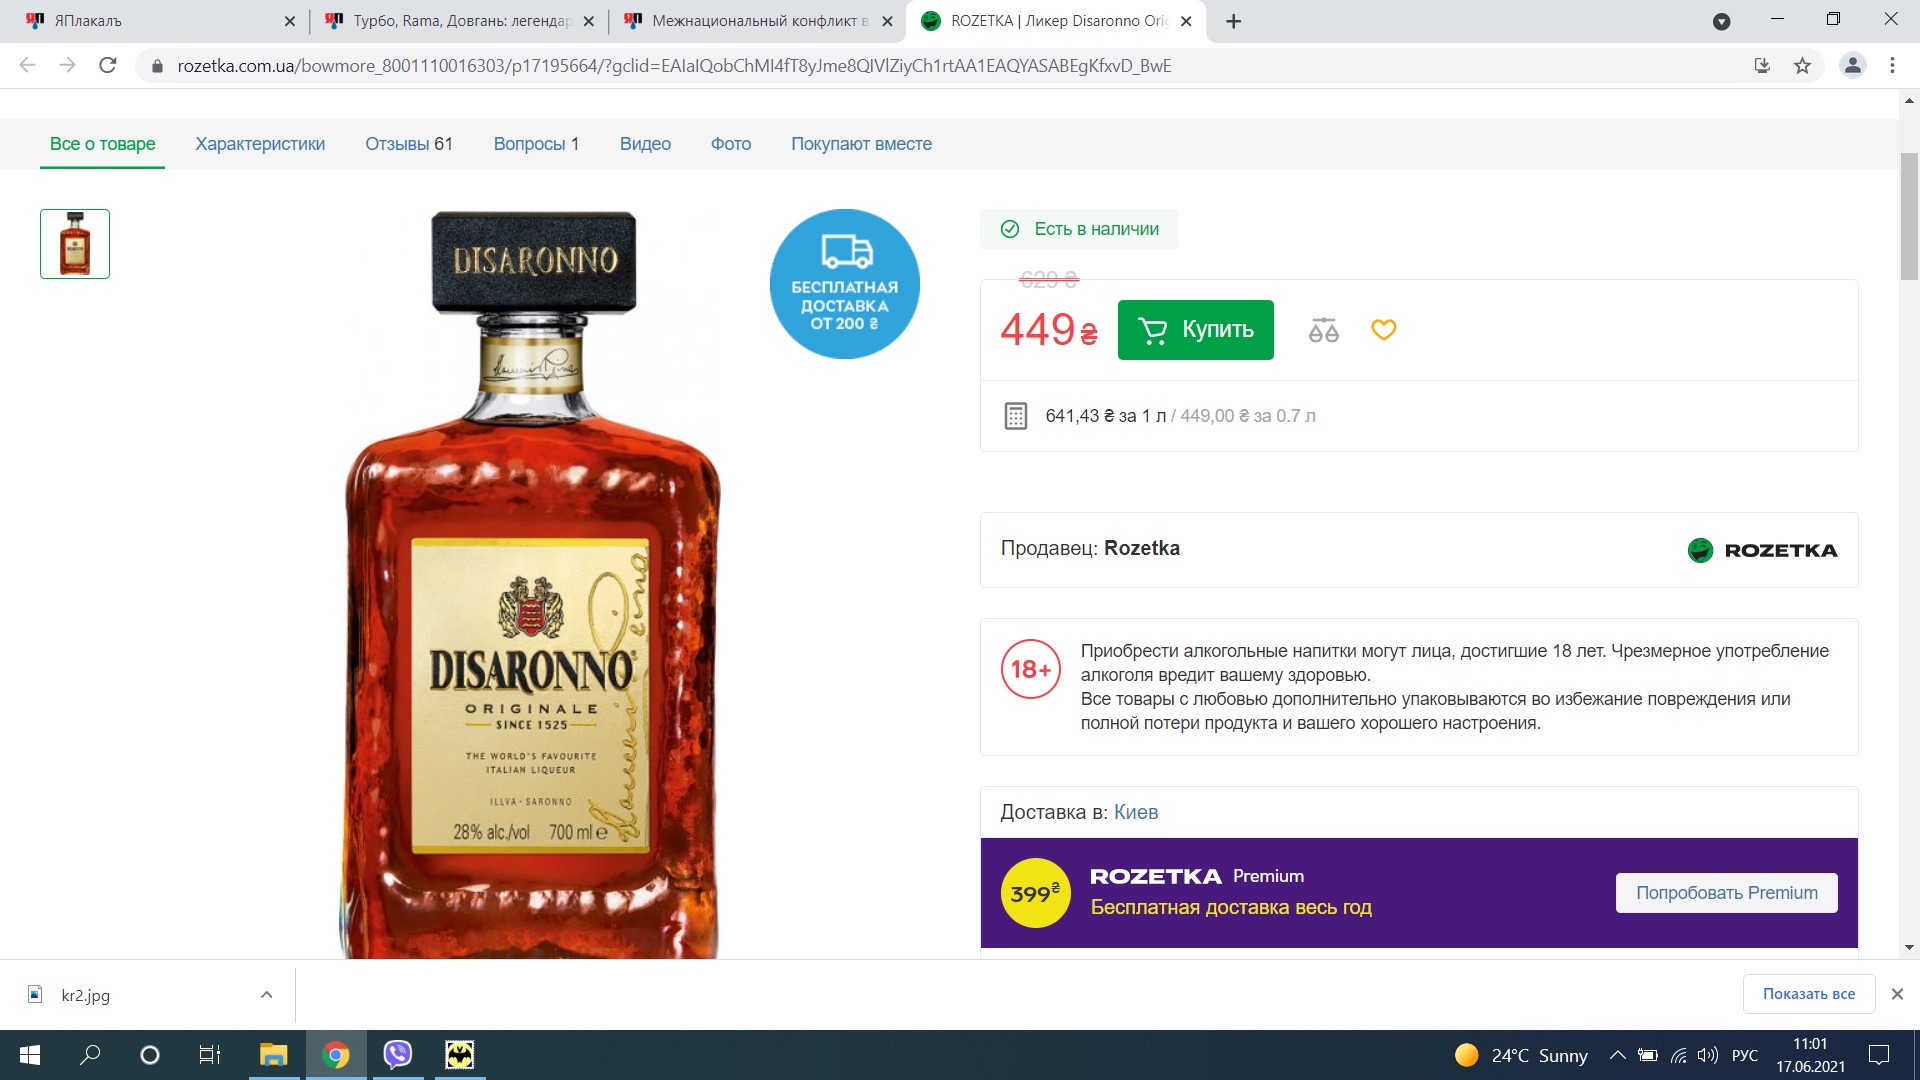Open Viber from the taskbar
The image size is (1920, 1080).
click(x=398, y=1055)
